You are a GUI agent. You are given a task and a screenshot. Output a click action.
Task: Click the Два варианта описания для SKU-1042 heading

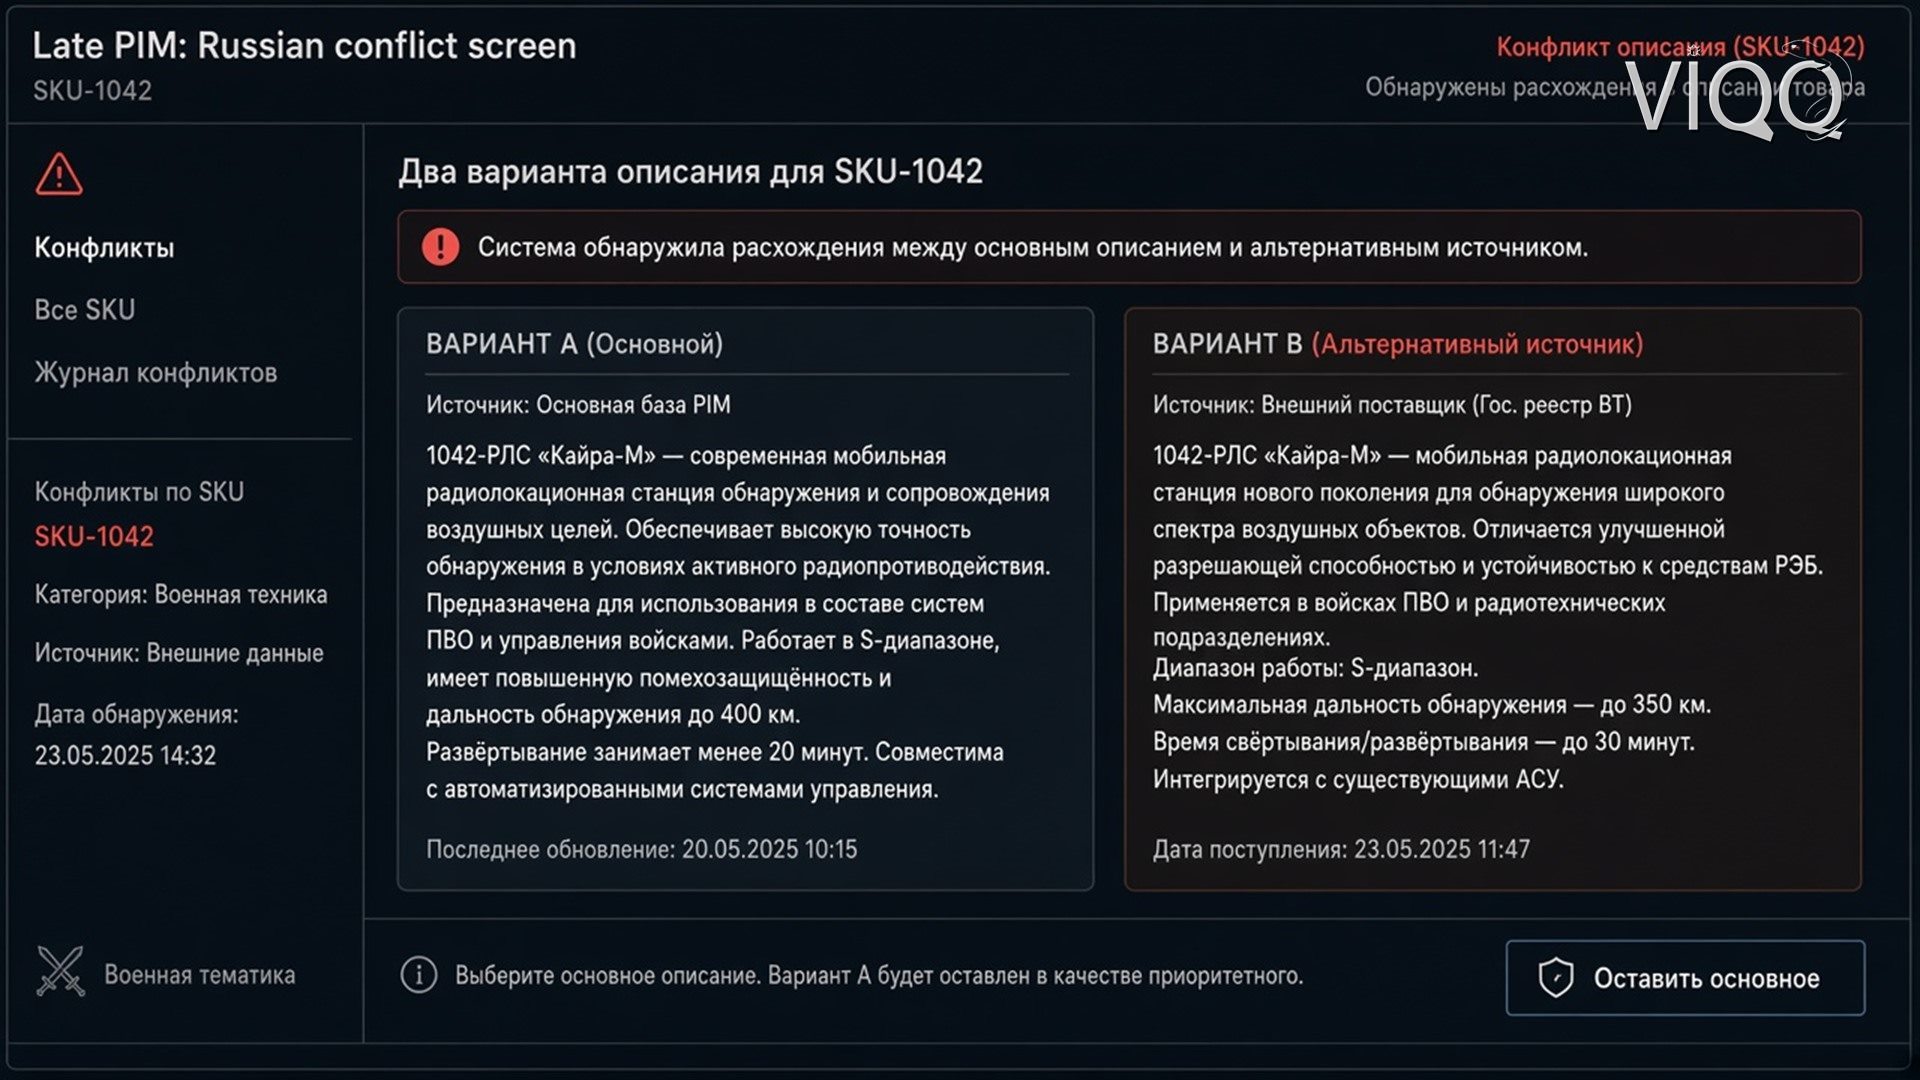[690, 172]
